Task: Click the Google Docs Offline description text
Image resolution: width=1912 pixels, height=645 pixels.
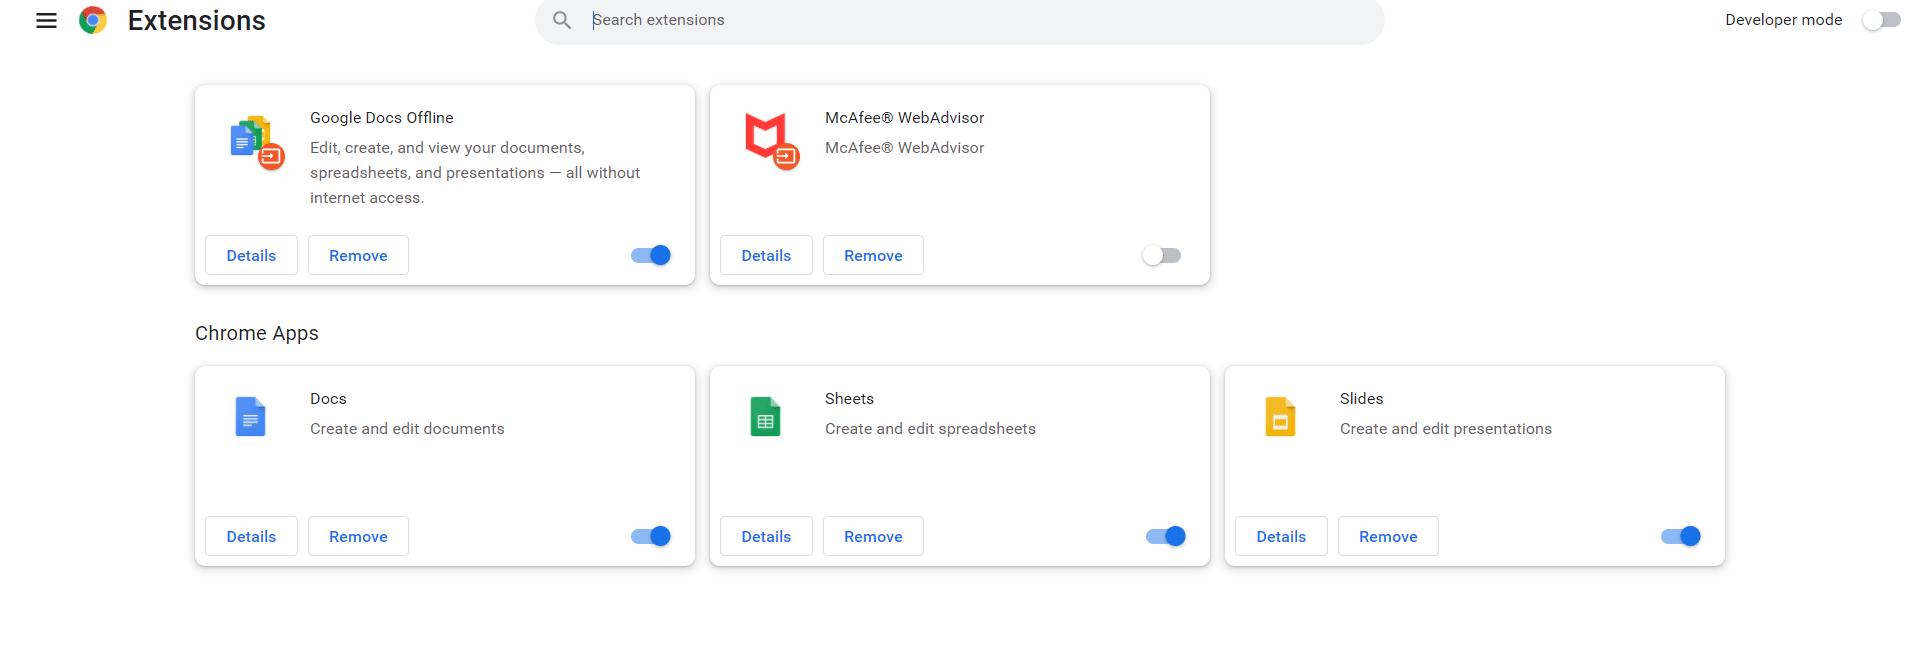Action: point(475,173)
